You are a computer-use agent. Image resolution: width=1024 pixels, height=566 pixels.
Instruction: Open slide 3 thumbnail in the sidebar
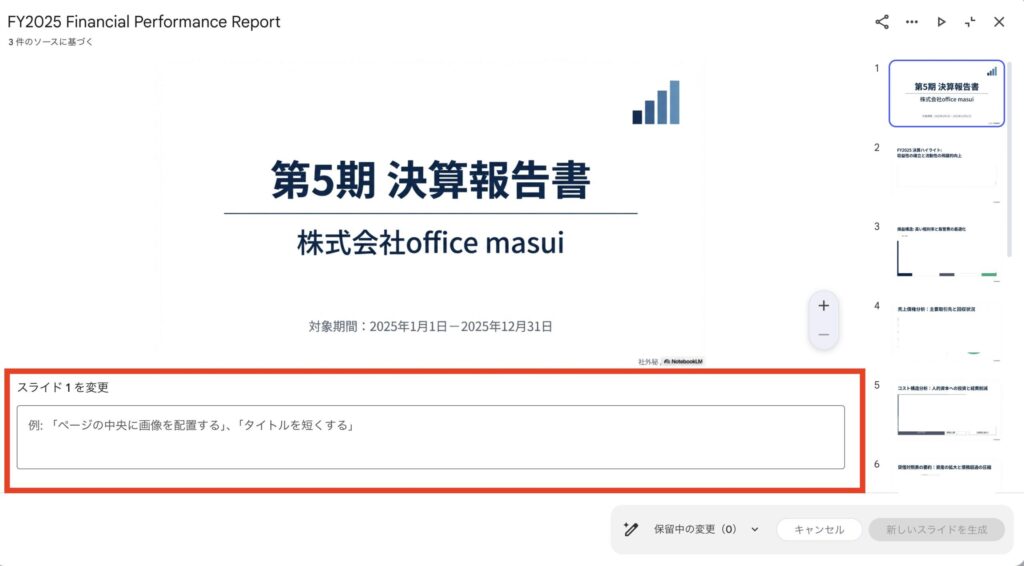click(946, 250)
